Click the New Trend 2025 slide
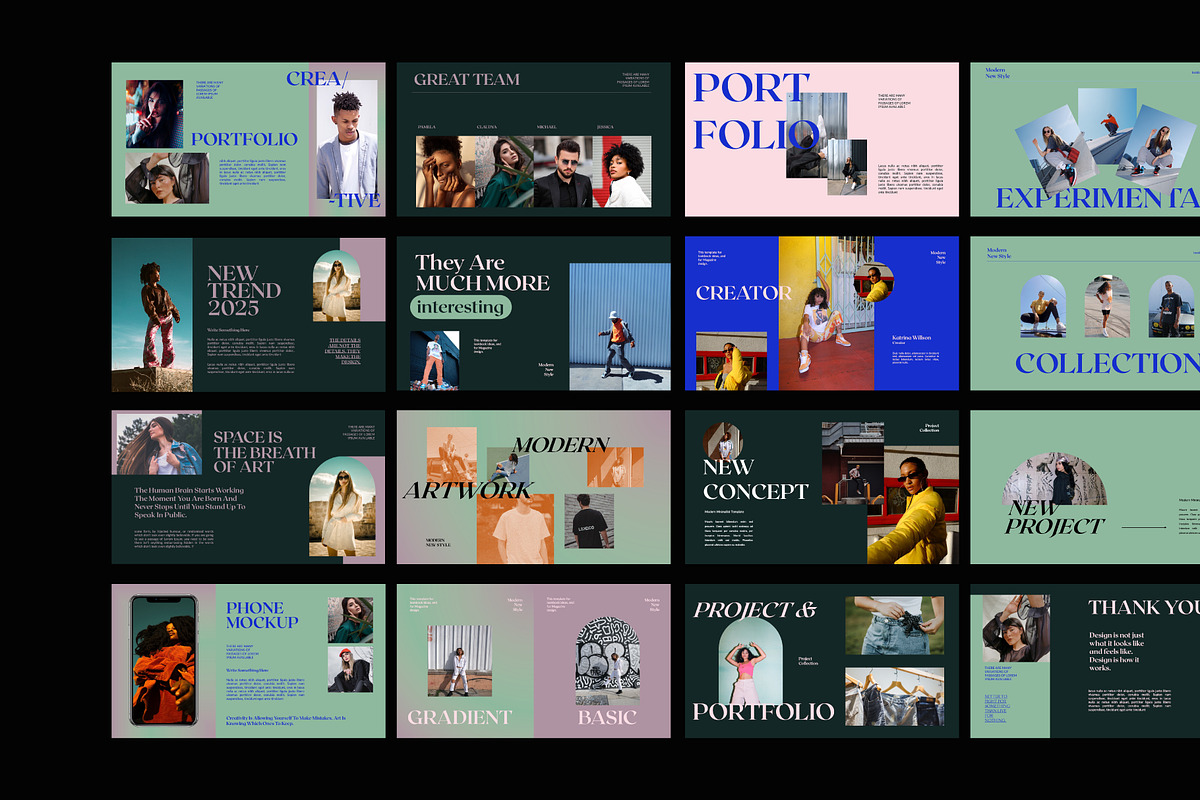 248,314
